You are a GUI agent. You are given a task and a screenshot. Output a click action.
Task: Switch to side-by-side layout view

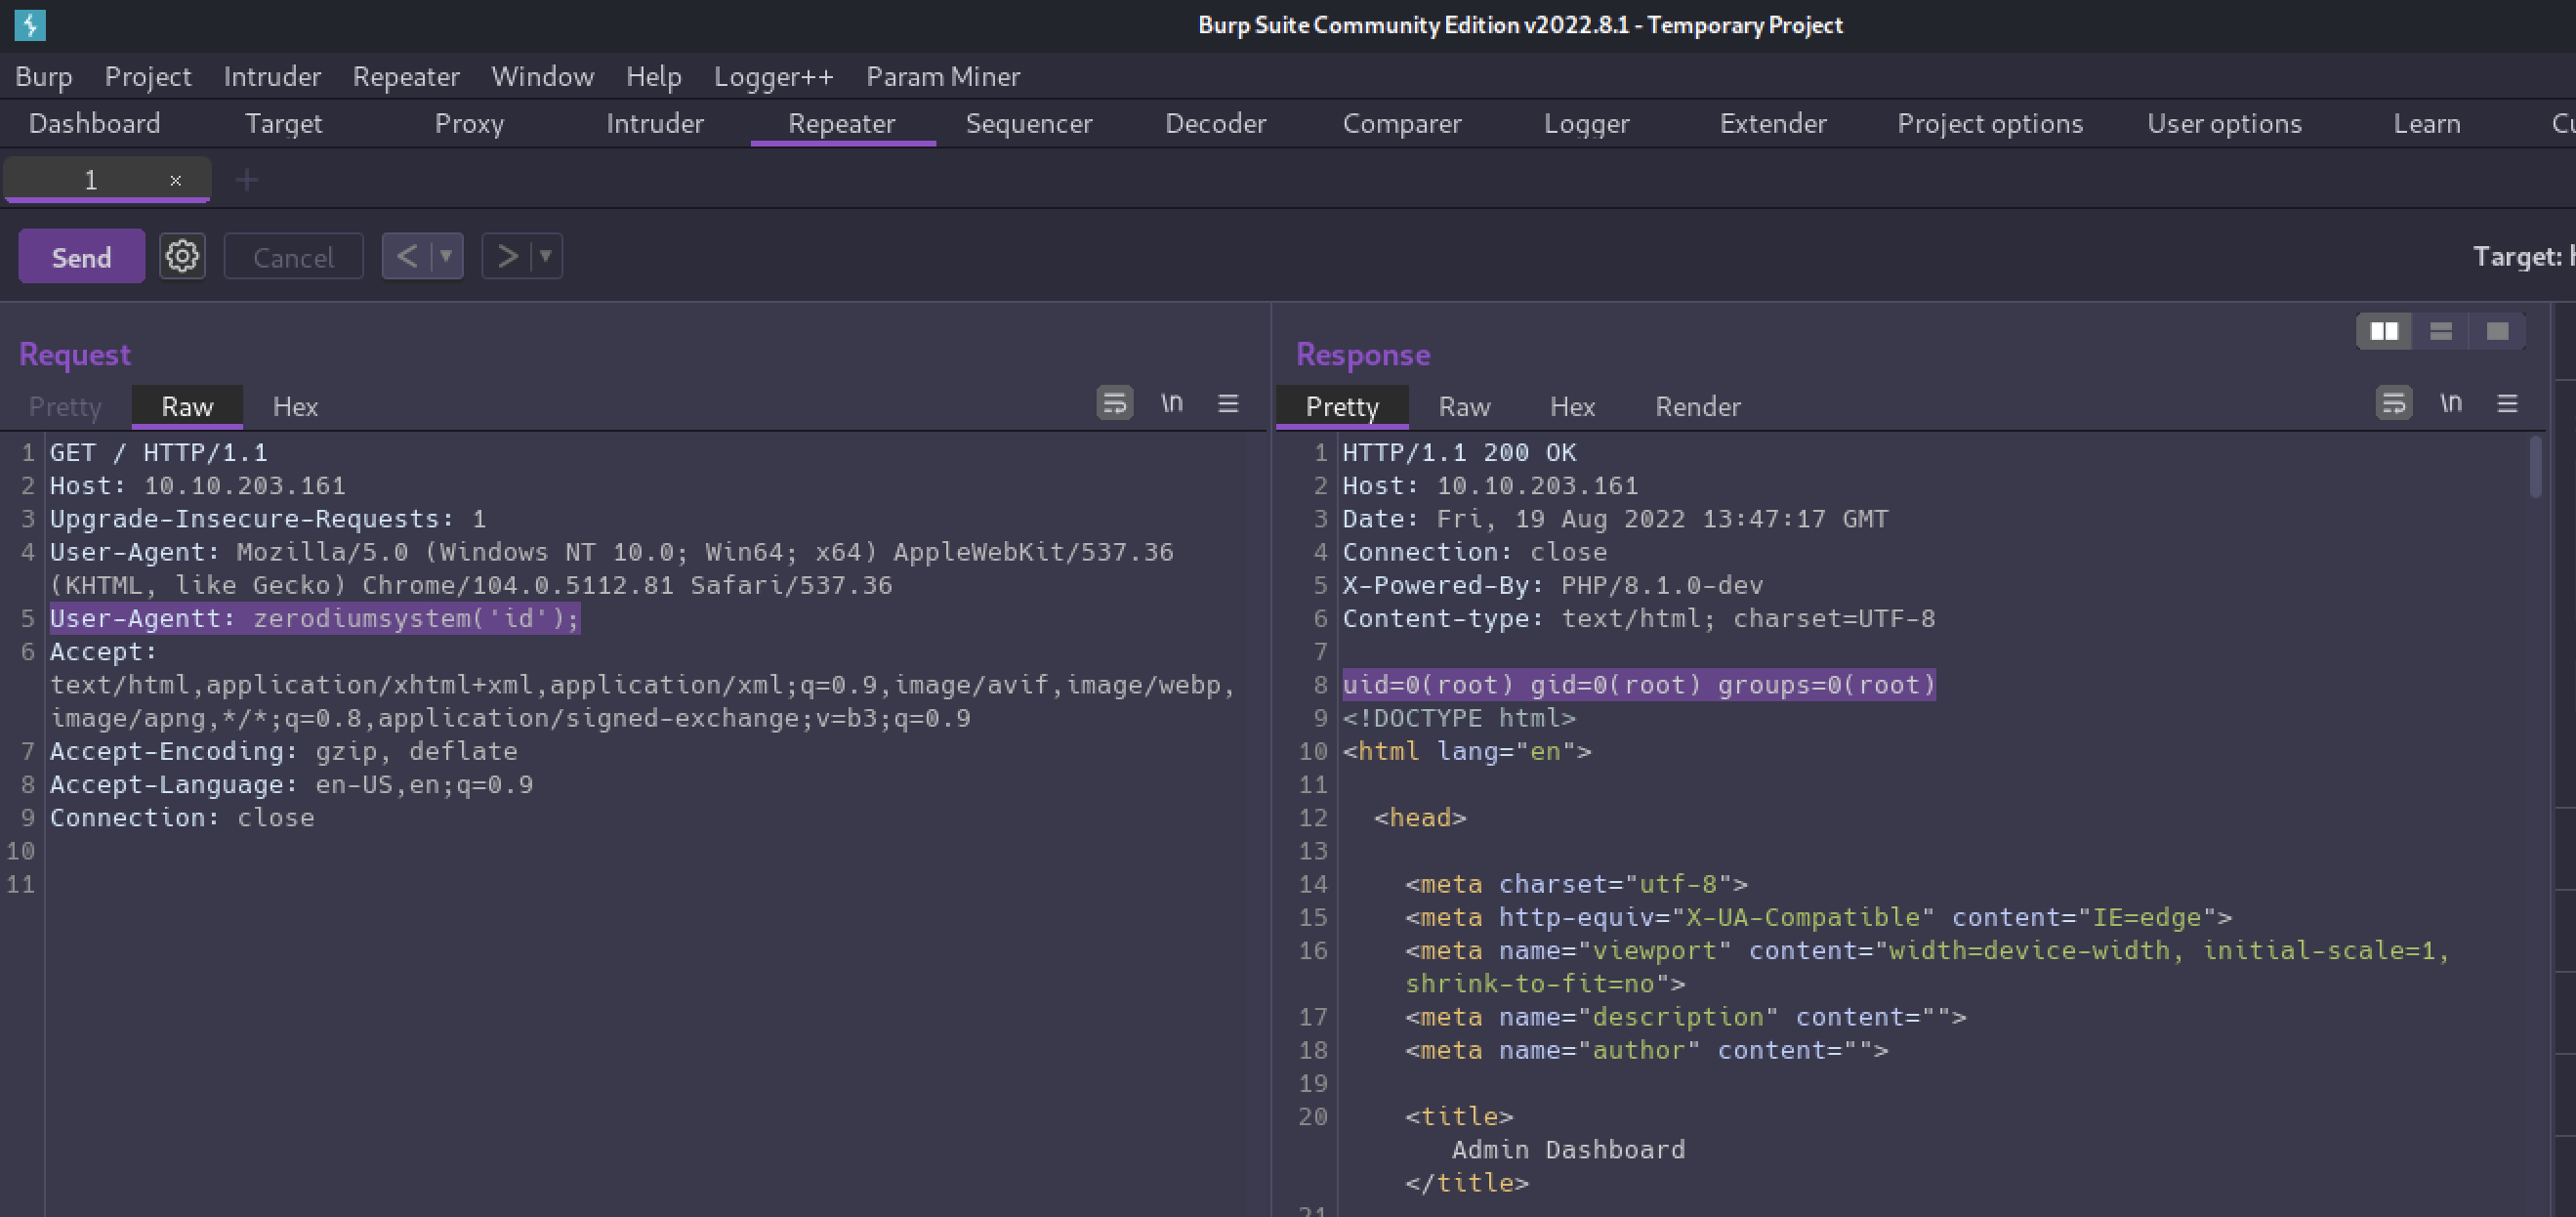coord(2384,331)
